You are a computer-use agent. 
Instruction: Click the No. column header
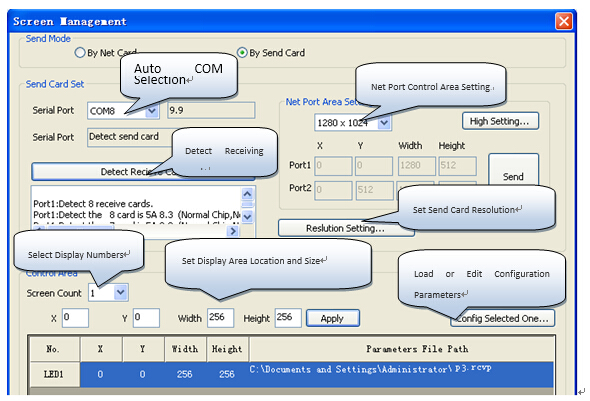55,349
